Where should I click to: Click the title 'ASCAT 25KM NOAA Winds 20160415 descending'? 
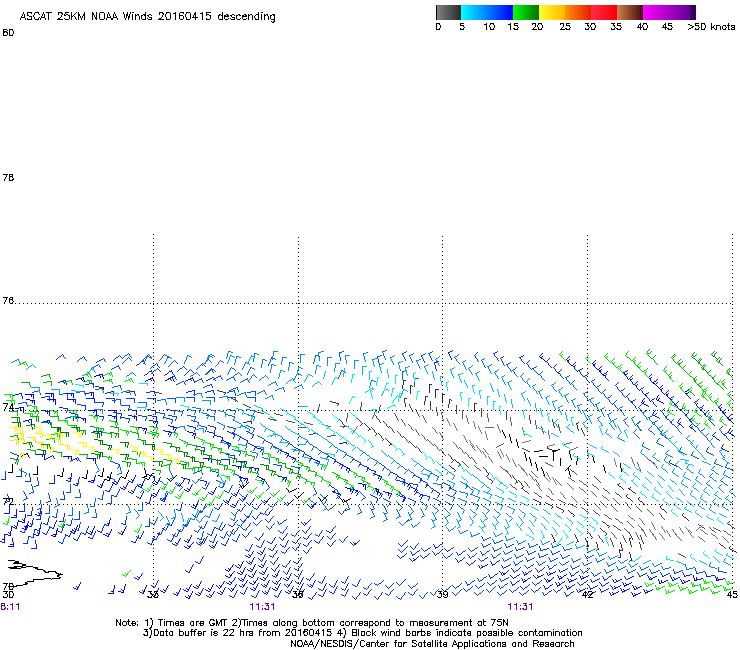coord(147,17)
